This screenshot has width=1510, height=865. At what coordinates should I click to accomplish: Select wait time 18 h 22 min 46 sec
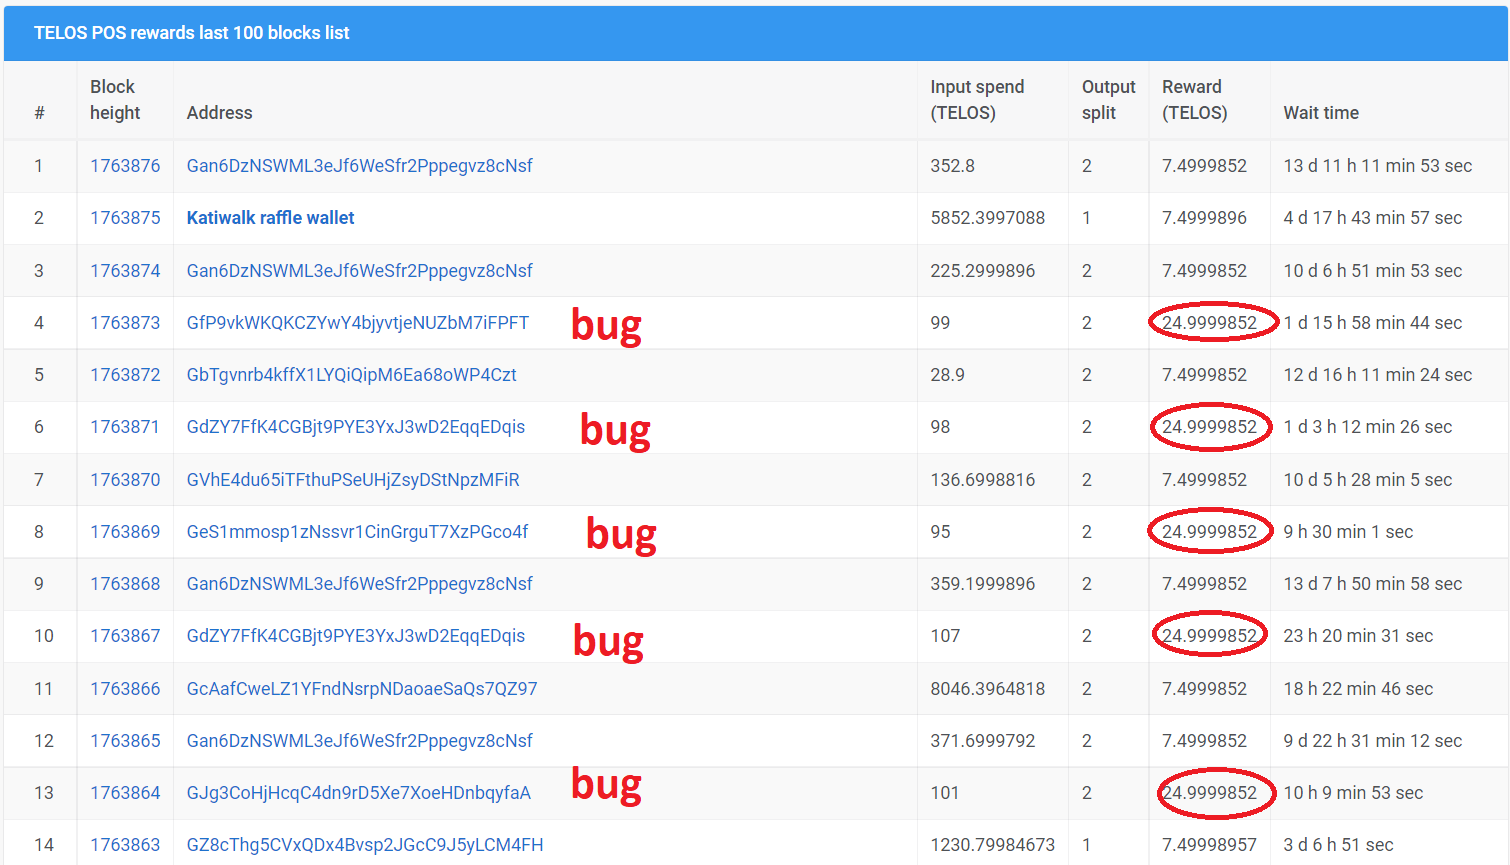[1358, 689]
